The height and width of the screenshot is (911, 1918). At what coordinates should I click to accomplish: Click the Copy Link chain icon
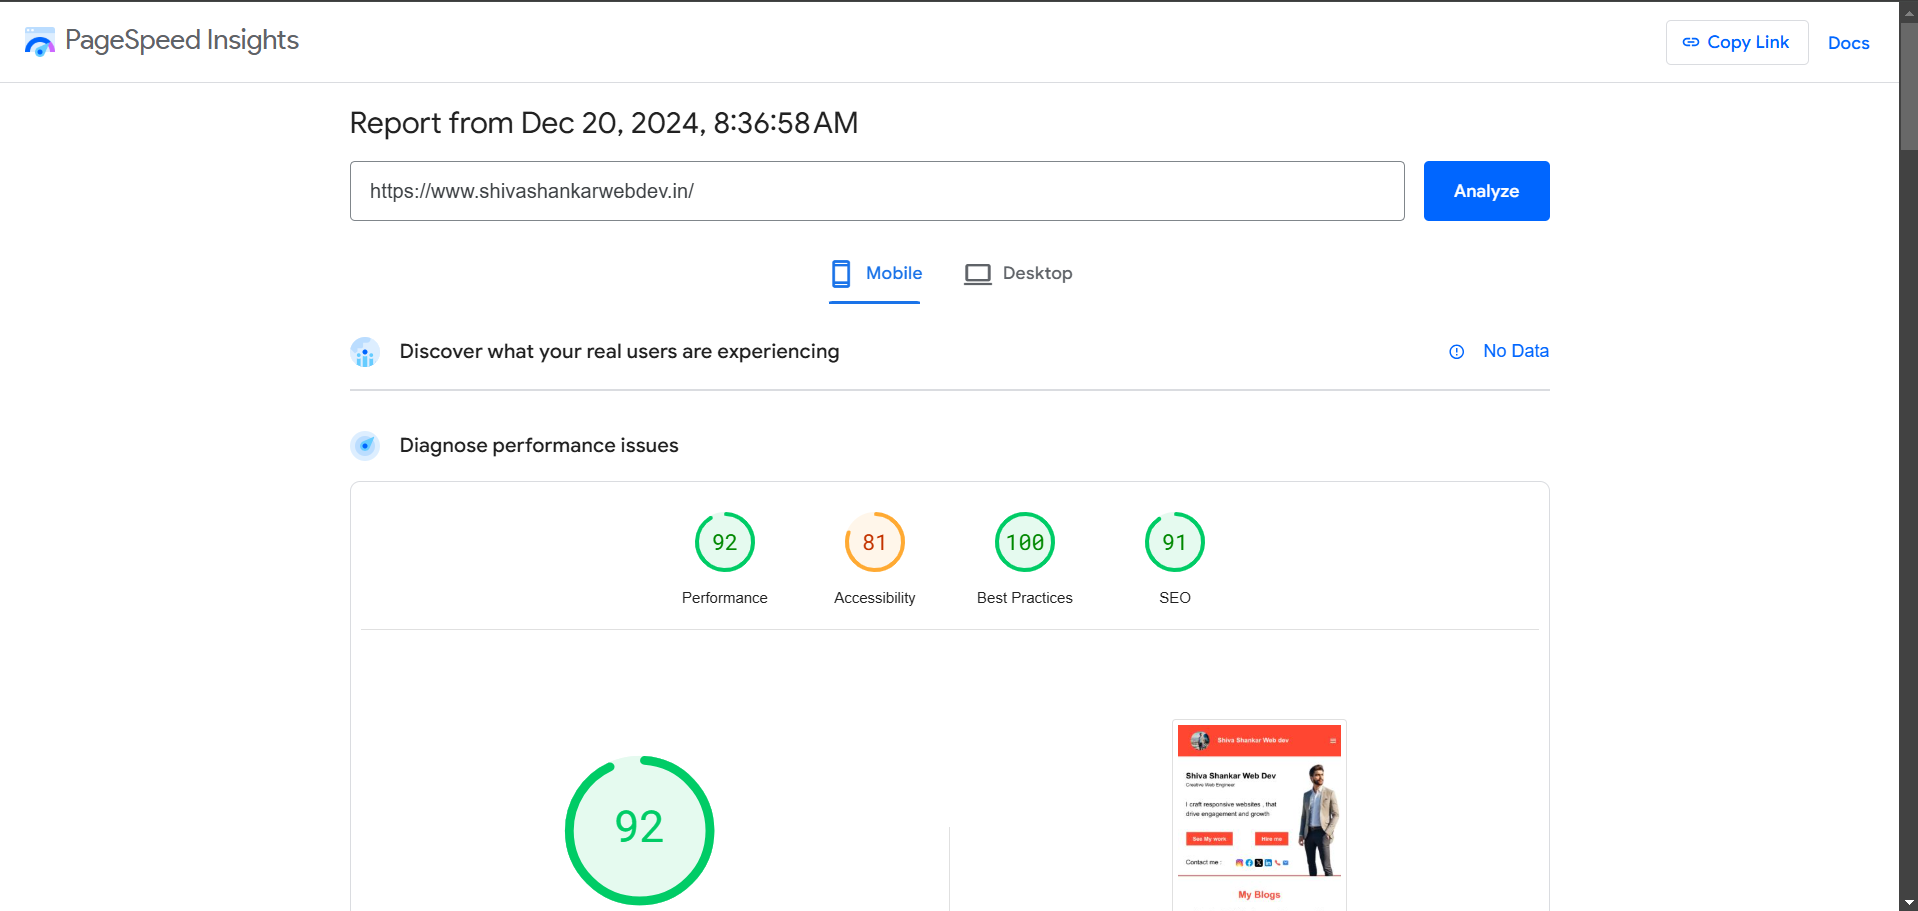click(1691, 42)
